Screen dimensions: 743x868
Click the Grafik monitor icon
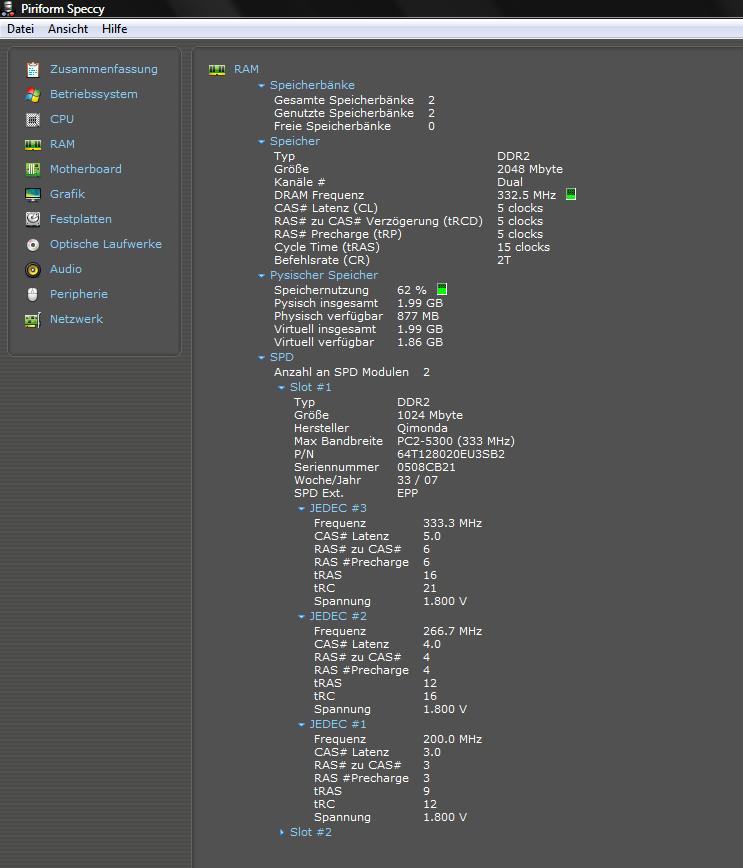[x=33, y=194]
